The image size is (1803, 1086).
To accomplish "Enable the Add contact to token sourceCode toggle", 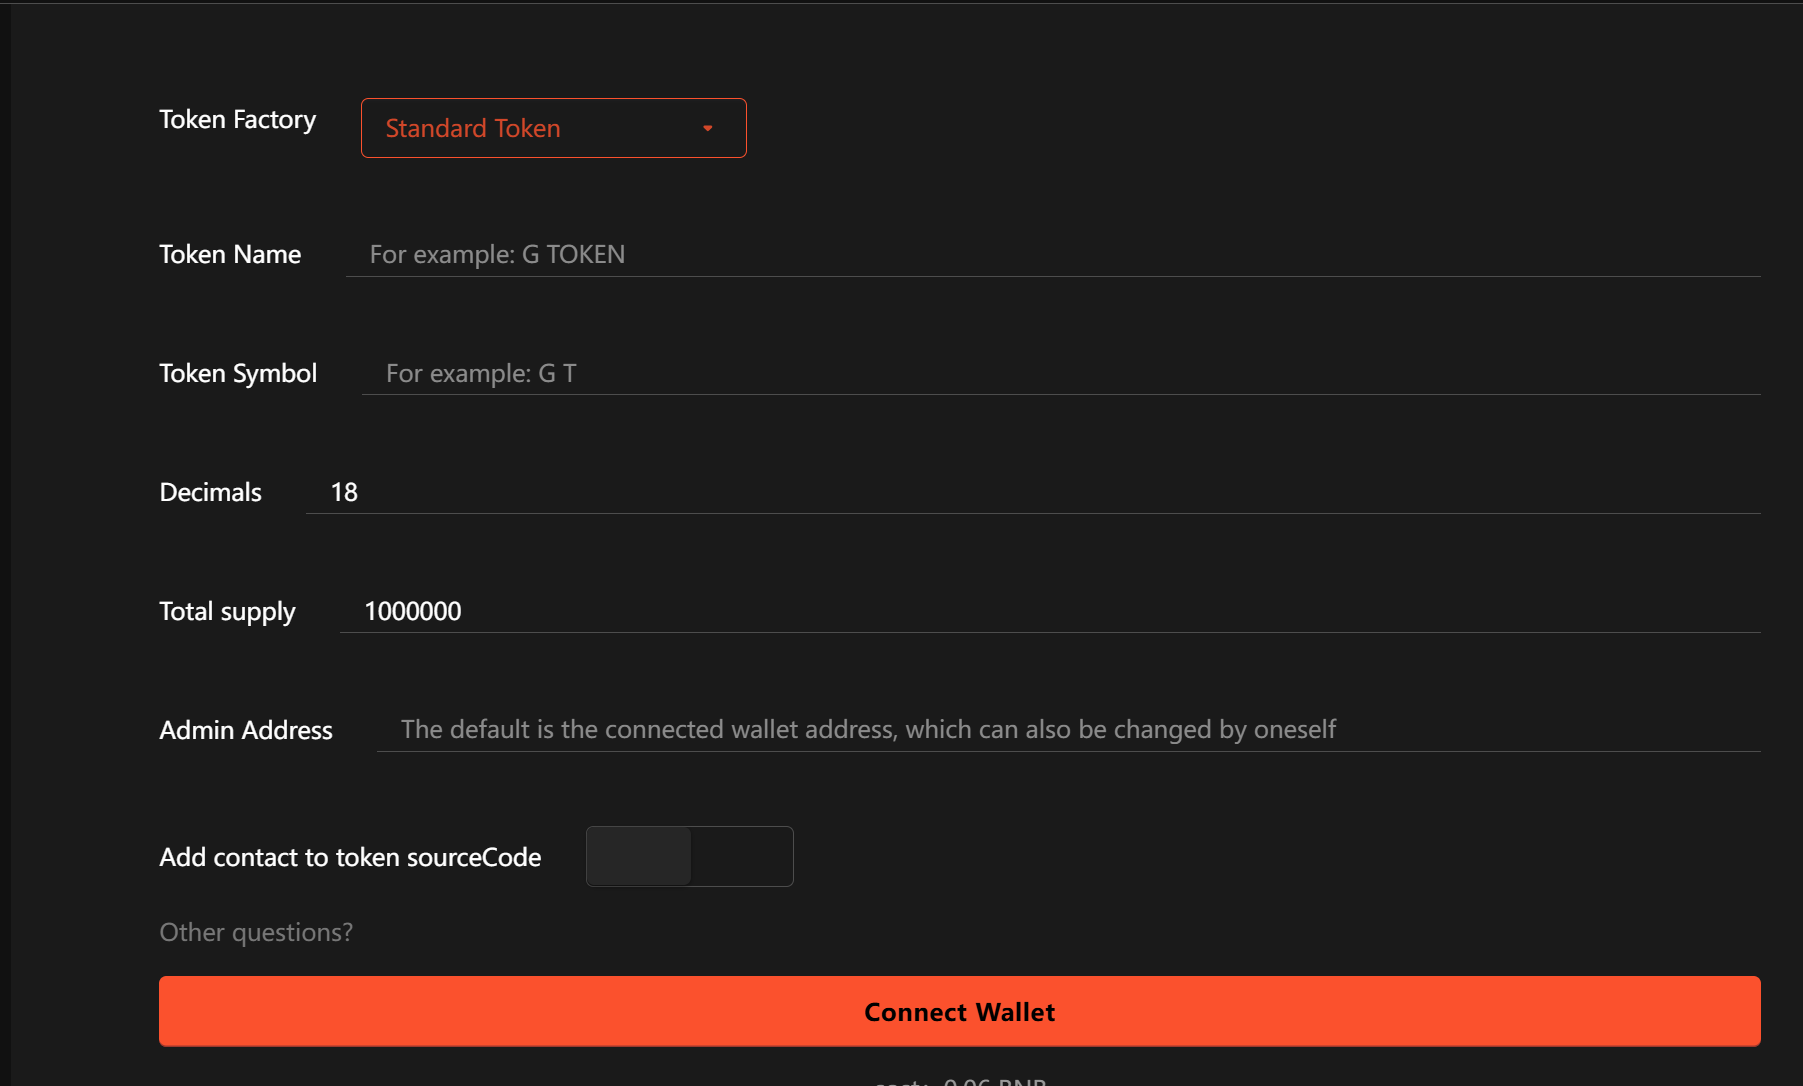I will coord(688,857).
